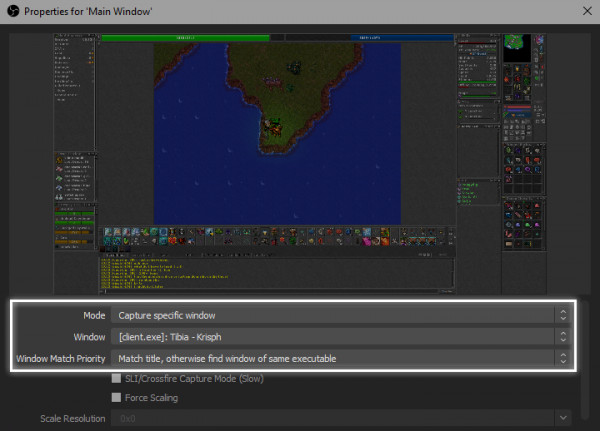This screenshot has width=600, height=431.
Task: Click the green health bar in preview
Action: click(x=185, y=38)
